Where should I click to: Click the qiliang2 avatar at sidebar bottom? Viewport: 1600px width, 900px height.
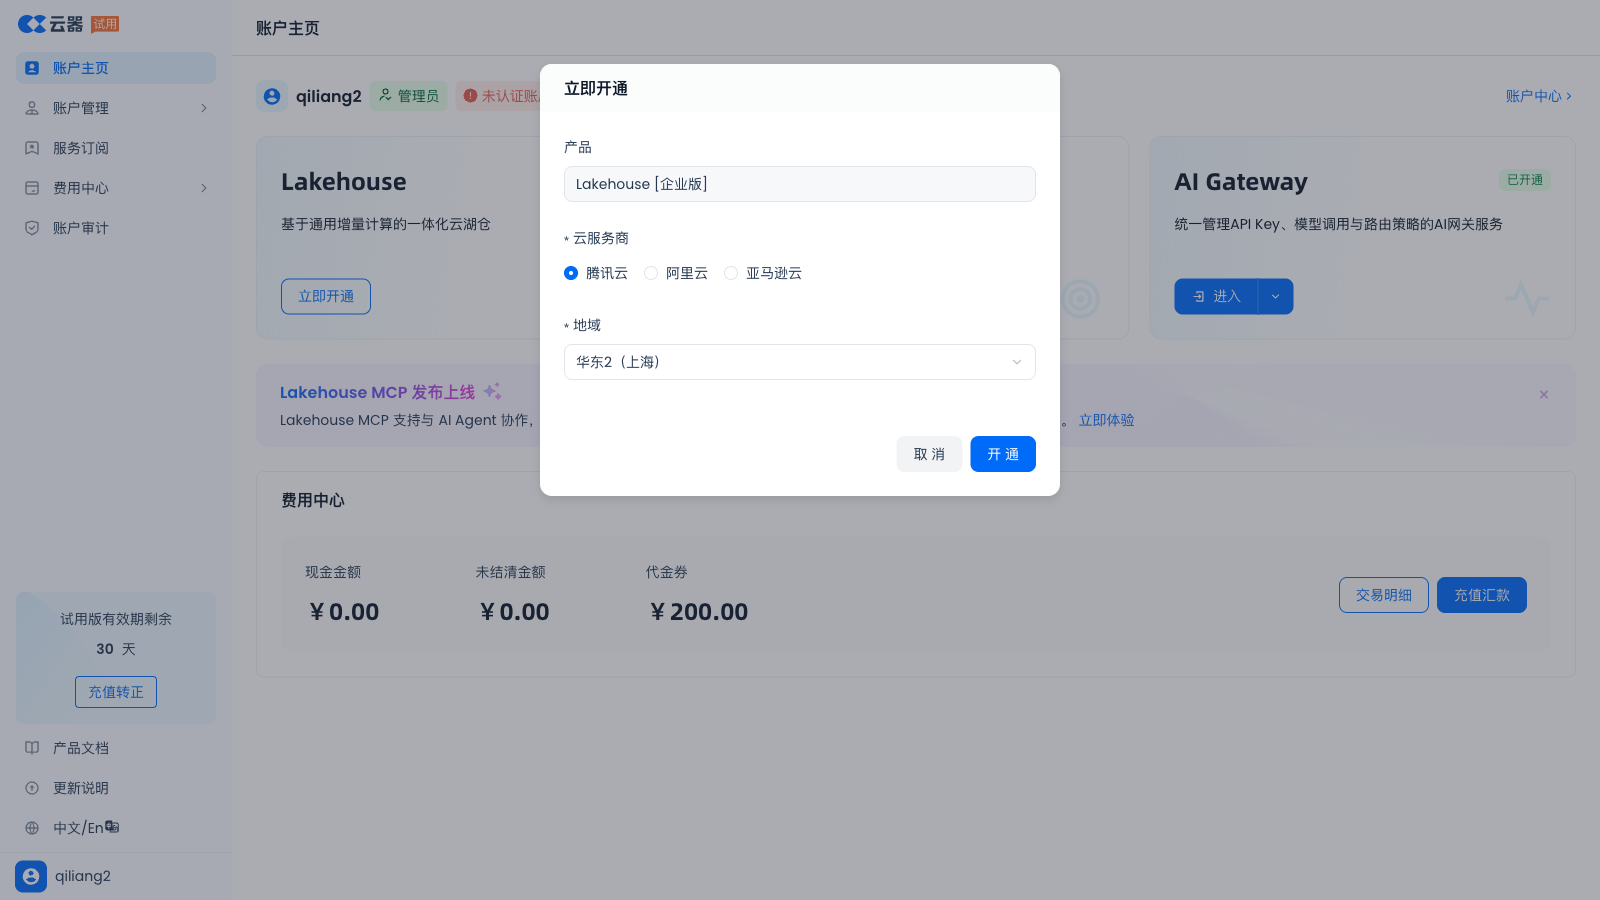(x=31, y=876)
